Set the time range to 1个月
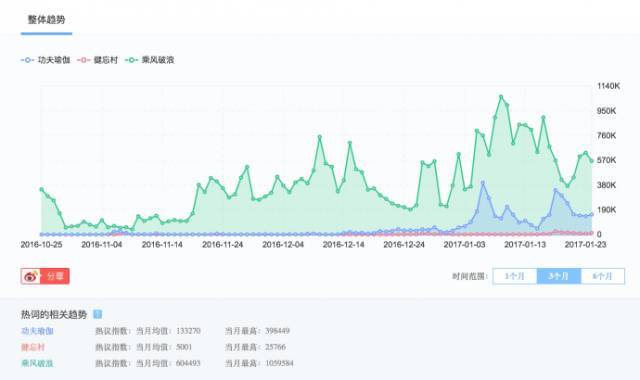This screenshot has height=380, width=640. click(x=515, y=276)
